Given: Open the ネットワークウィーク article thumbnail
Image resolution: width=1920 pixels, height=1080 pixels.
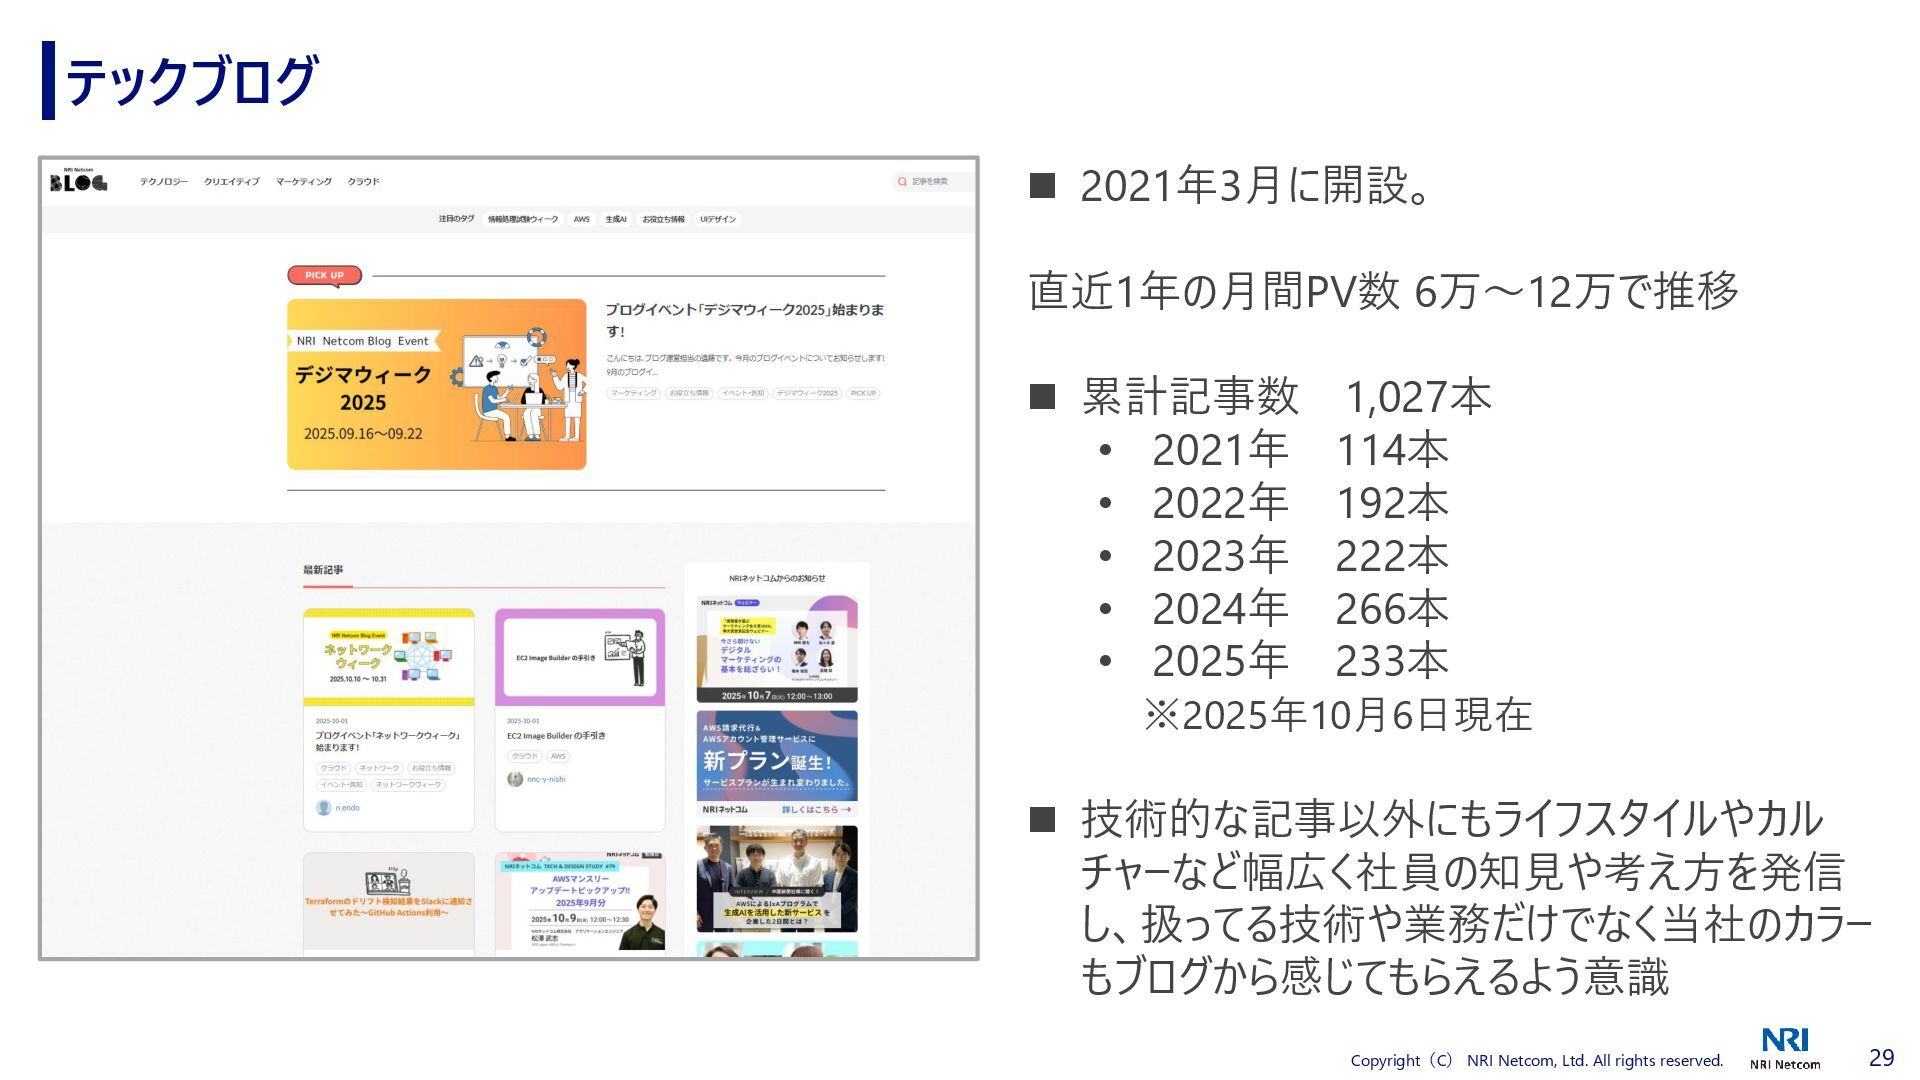Looking at the screenshot, I should (389, 657).
